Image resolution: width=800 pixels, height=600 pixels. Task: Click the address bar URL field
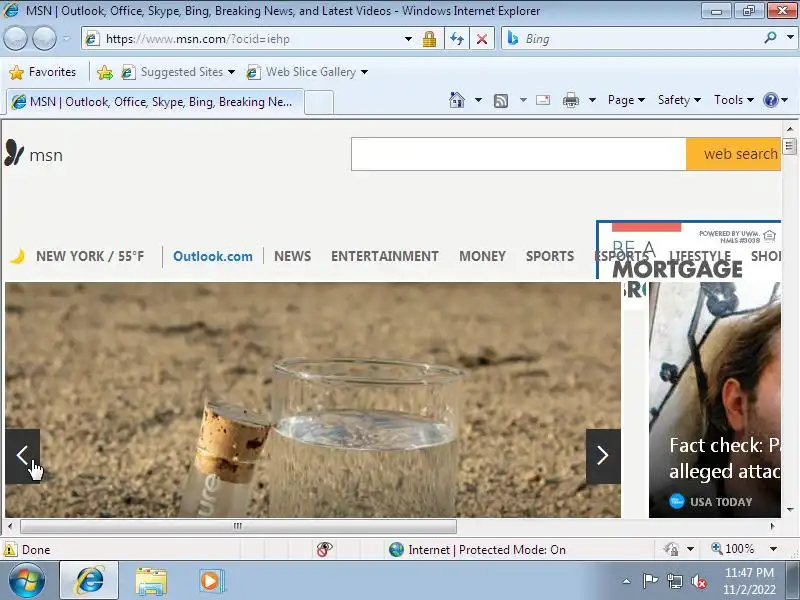point(245,39)
